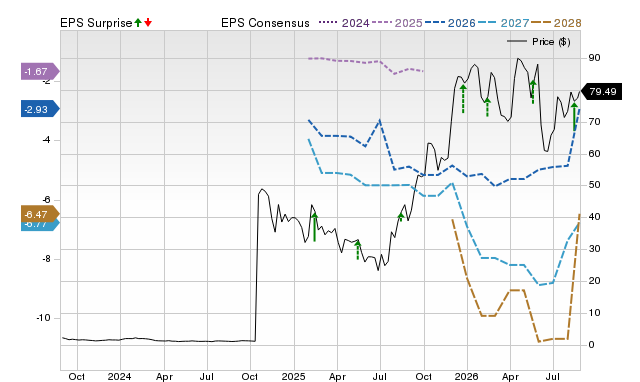Click the dotted green arrow shortly after 2026
This screenshot has width=640, height=382.
(x=487, y=107)
